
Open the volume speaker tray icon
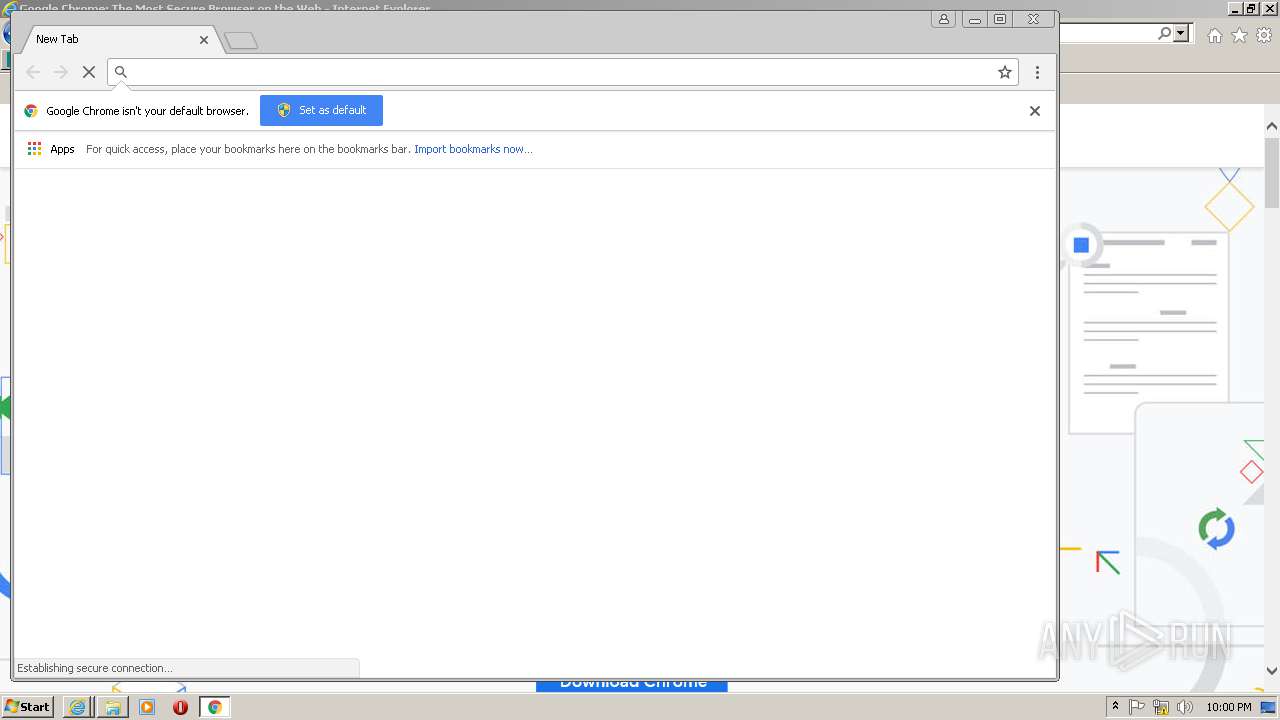click(x=1185, y=707)
